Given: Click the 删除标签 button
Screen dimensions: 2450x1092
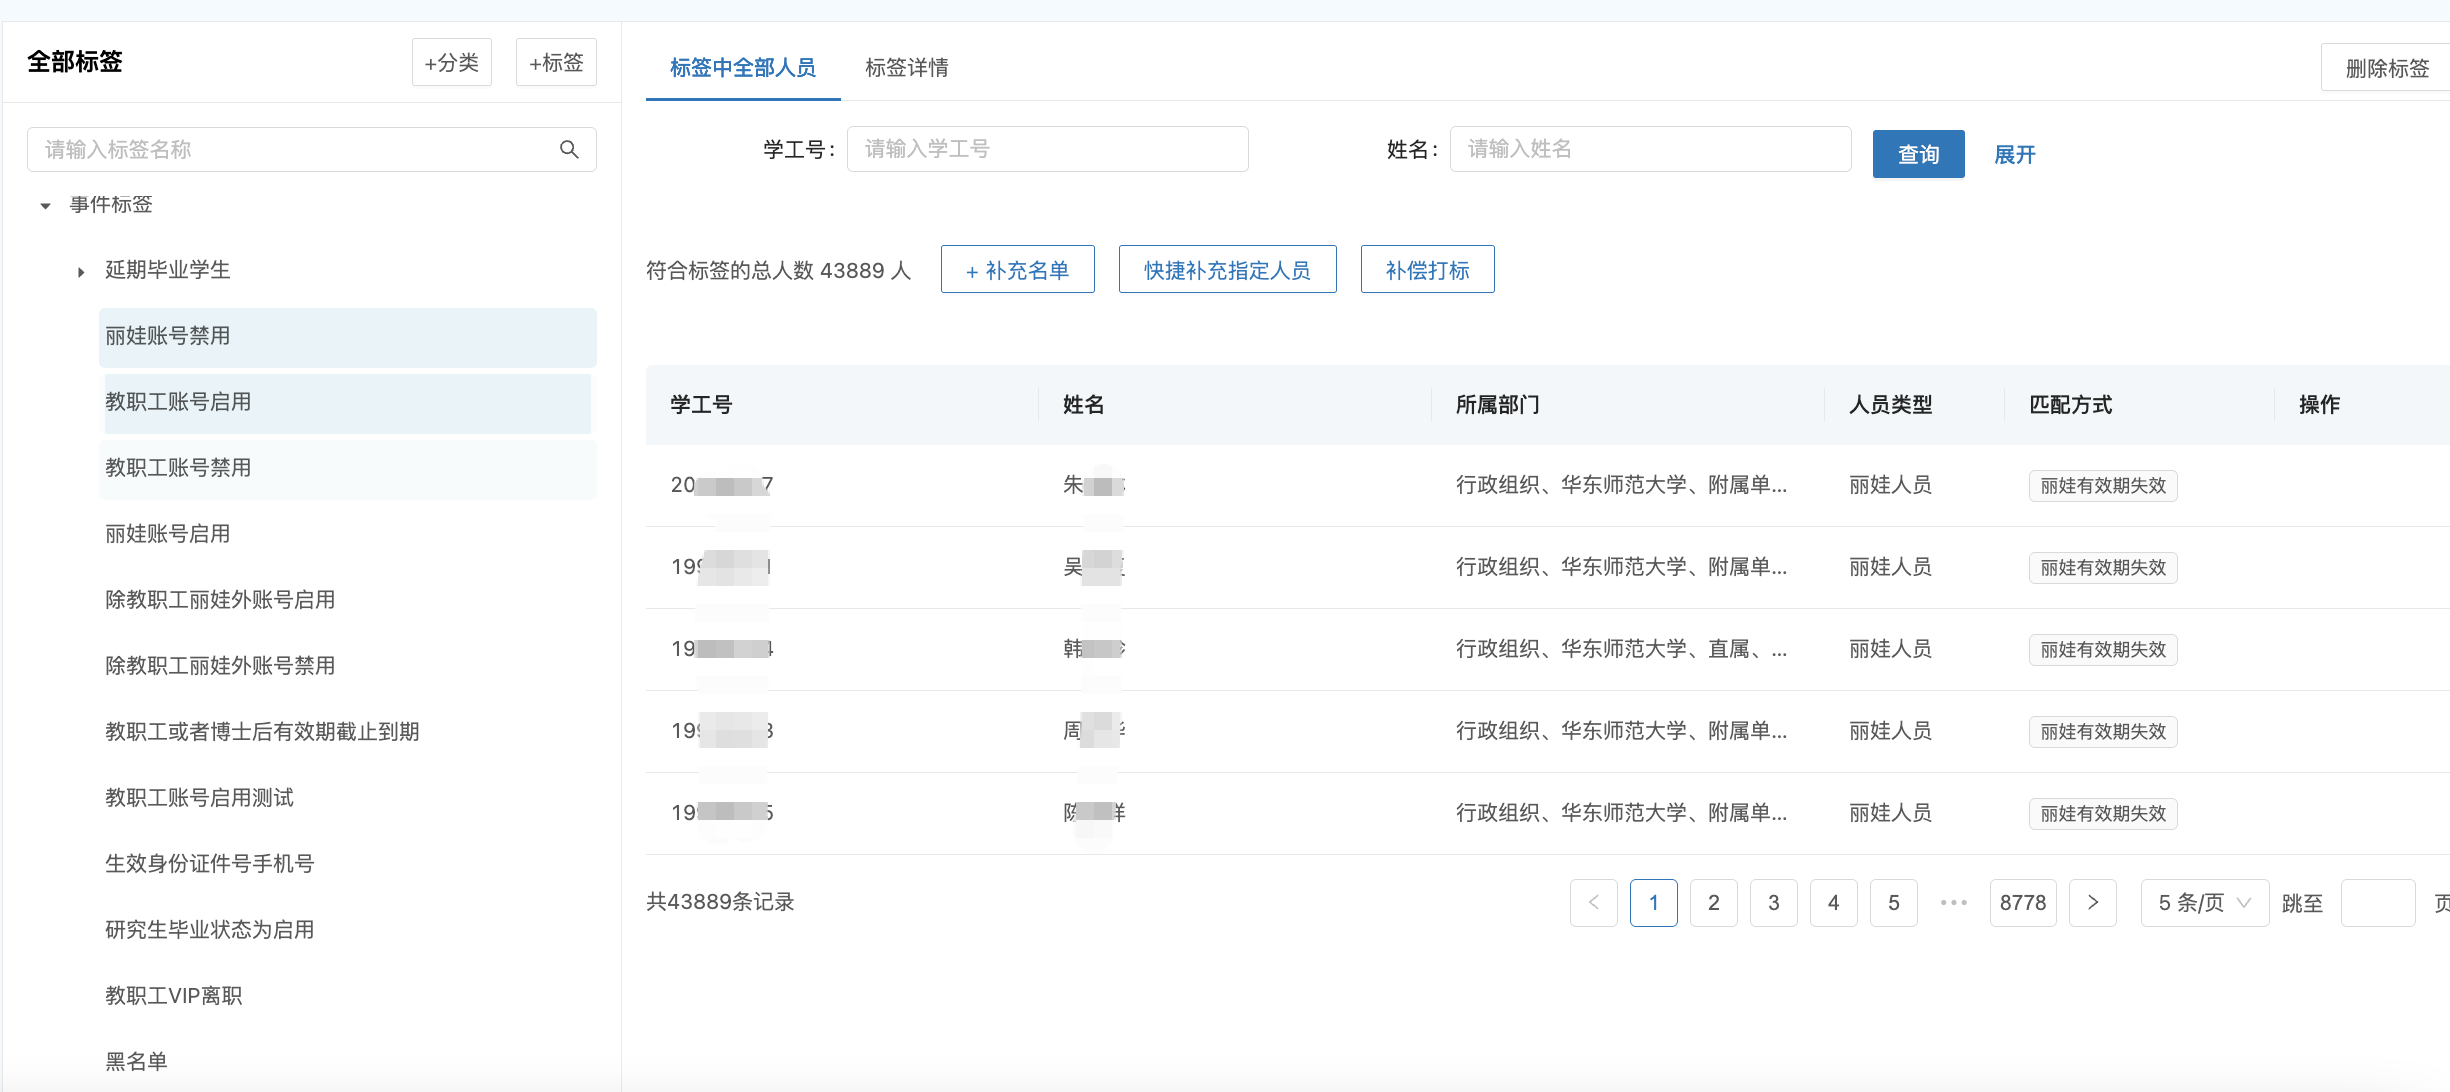Looking at the screenshot, I should 2387,68.
